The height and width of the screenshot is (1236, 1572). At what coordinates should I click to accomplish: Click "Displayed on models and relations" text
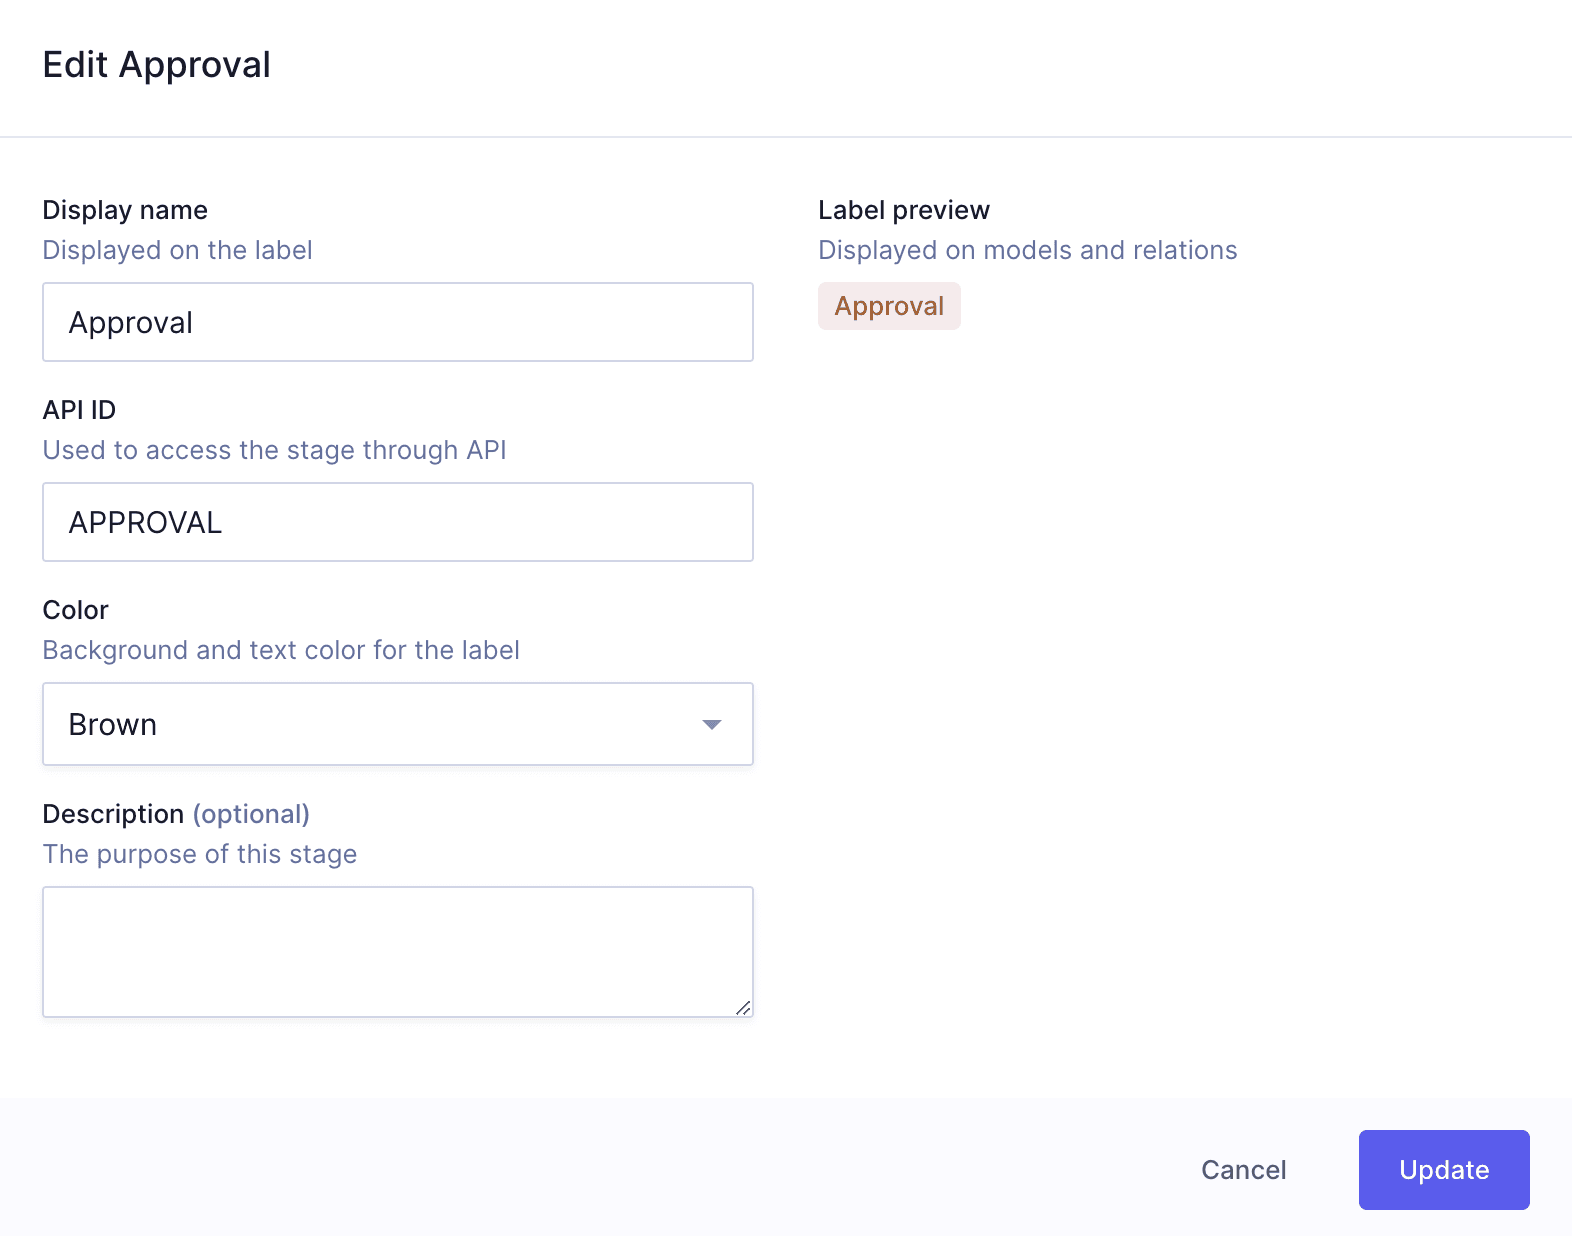coord(1028,250)
